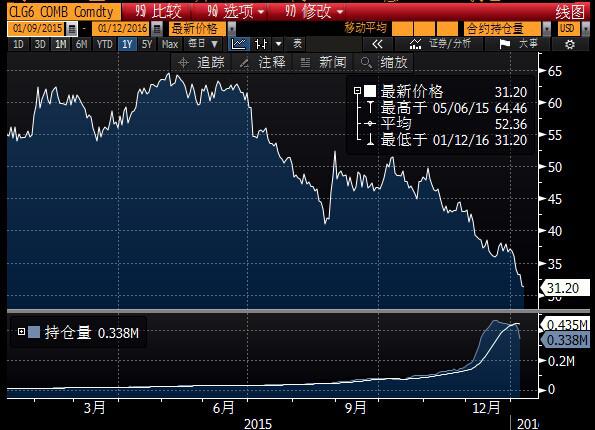Select the 1Y range tab
This screenshot has width=595, height=430.
pyautogui.click(x=127, y=44)
